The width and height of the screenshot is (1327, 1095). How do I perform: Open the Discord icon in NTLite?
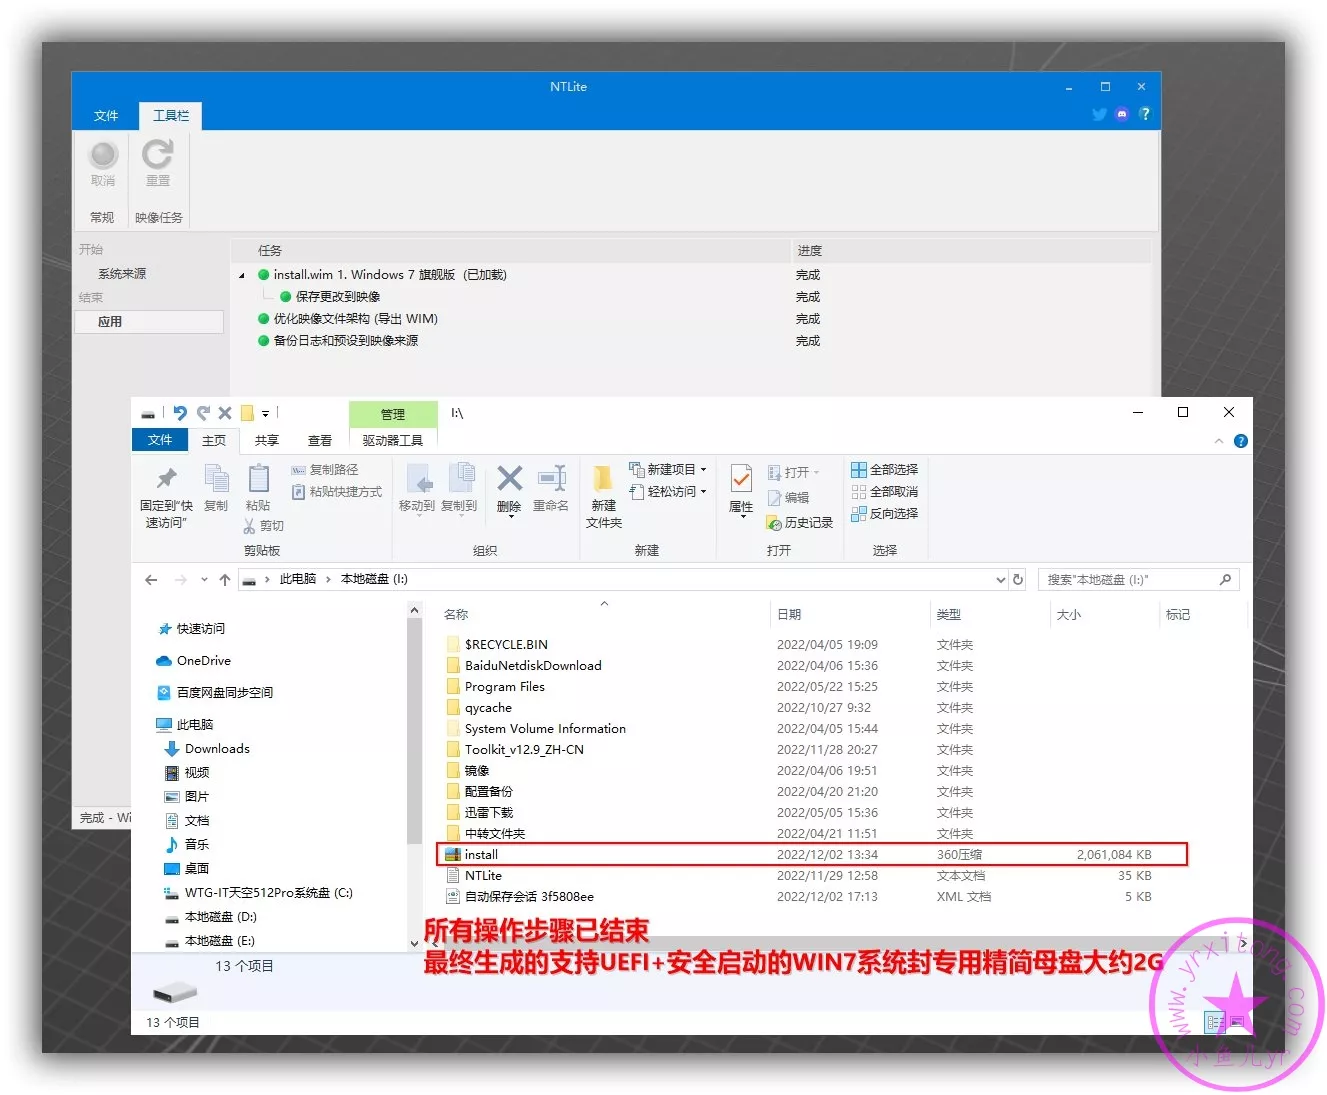[x=1122, y=114]
